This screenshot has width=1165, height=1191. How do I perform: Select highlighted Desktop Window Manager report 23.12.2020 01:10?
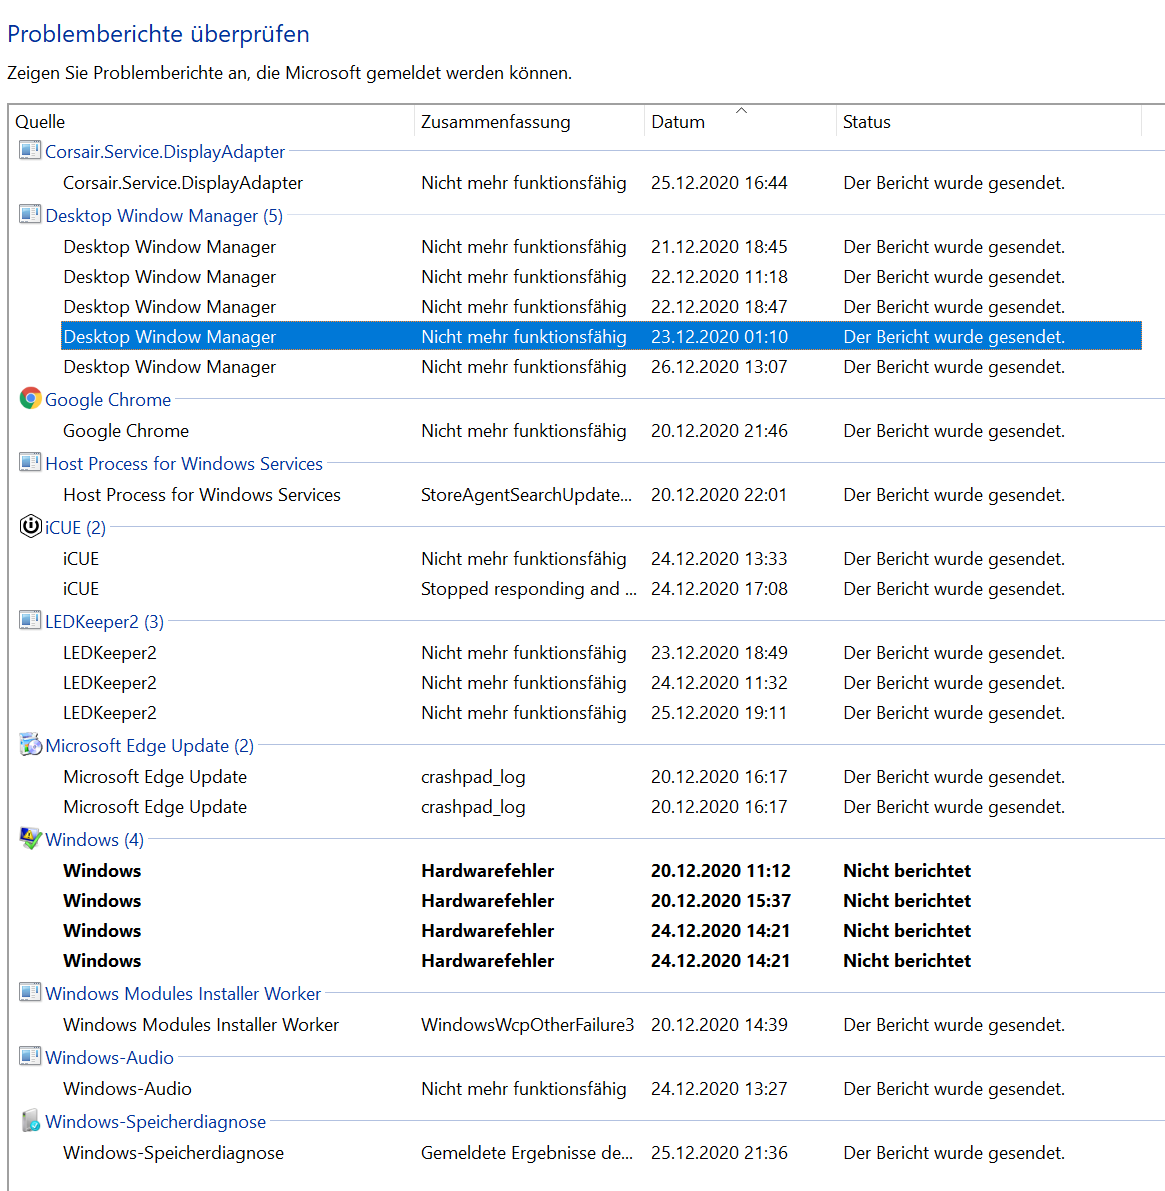tap(601, 336)
